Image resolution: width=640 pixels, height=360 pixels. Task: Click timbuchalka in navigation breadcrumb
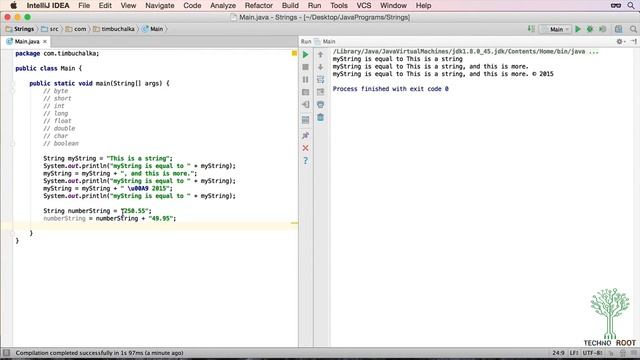114,29
